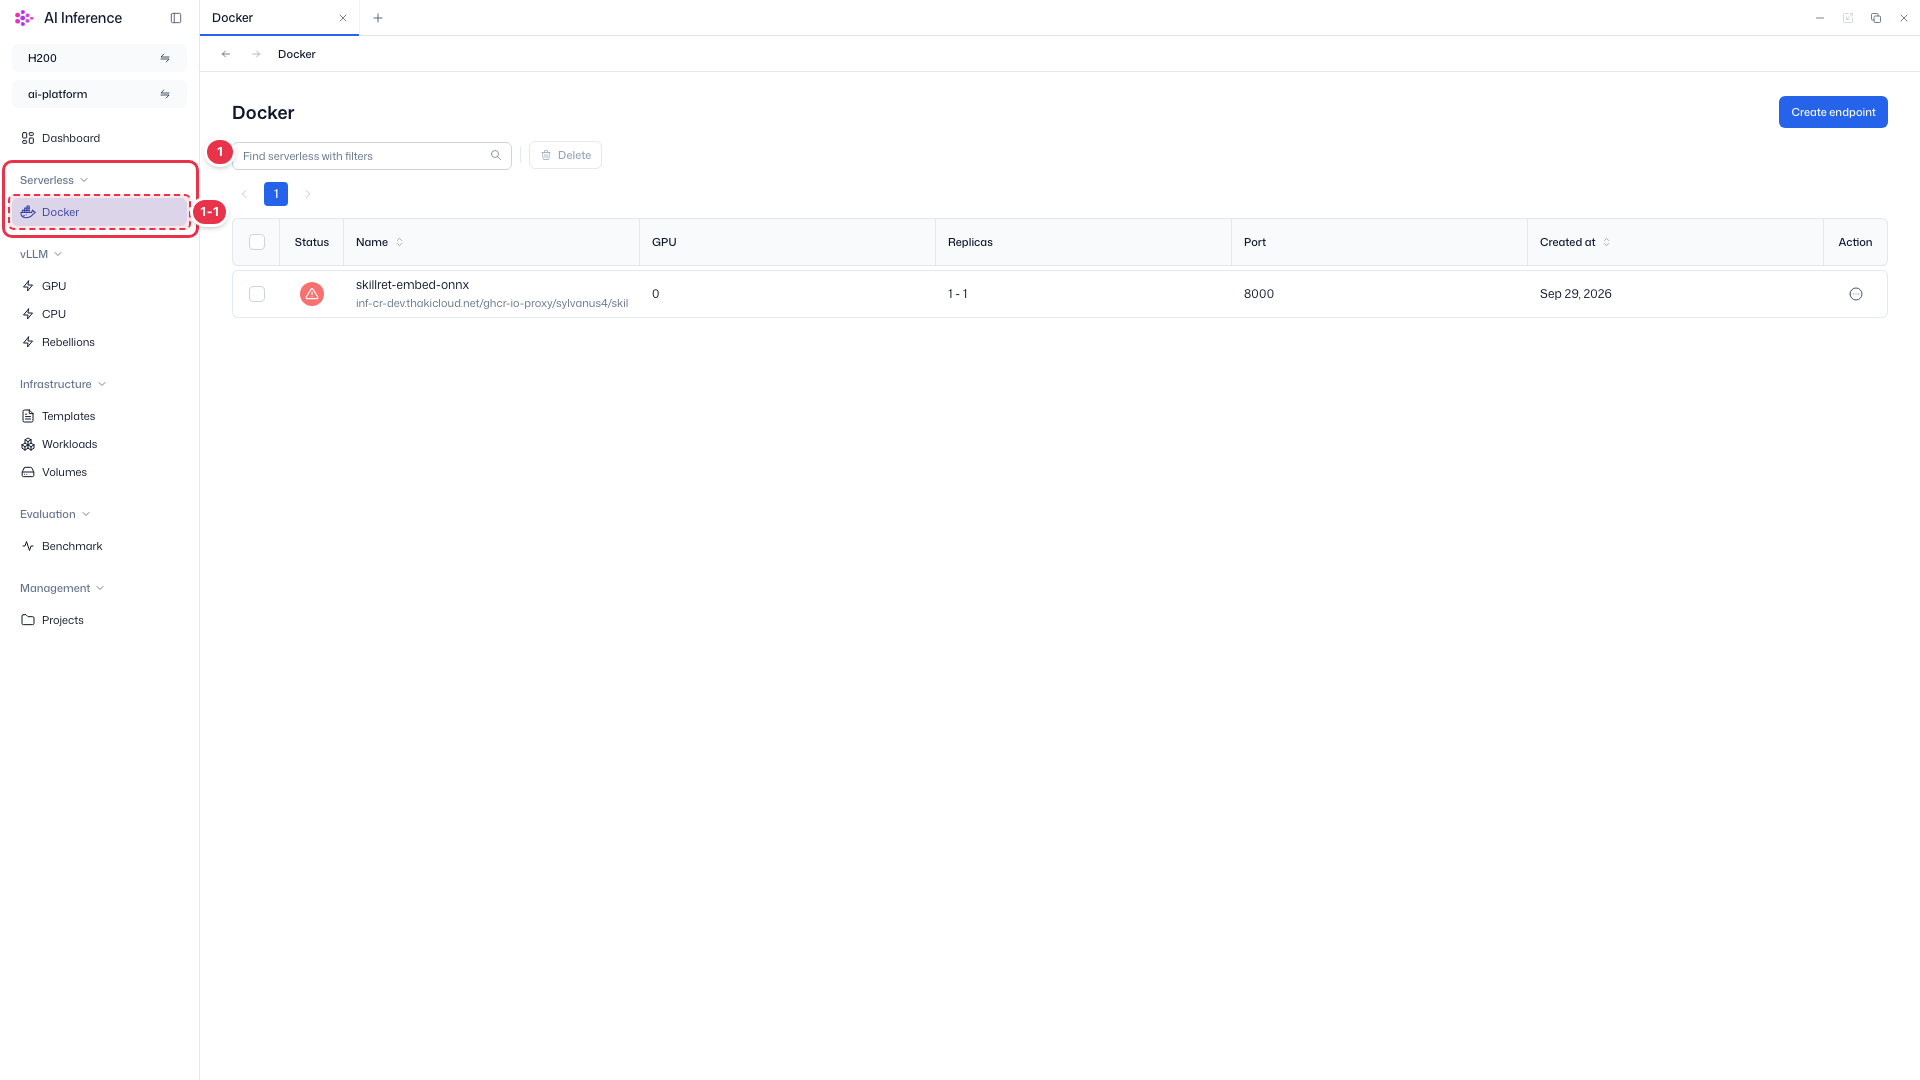Go to next page chevron
The width and height of the screenshot is (1920, 1080).
point(308,194)
